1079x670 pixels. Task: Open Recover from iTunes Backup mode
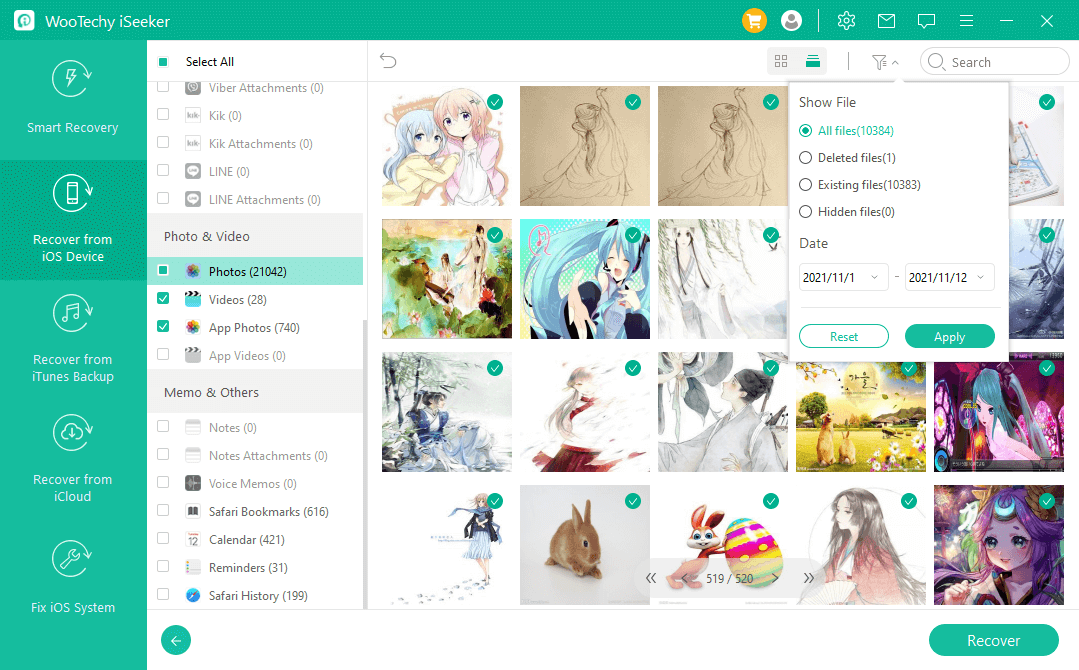coord(73,340)
